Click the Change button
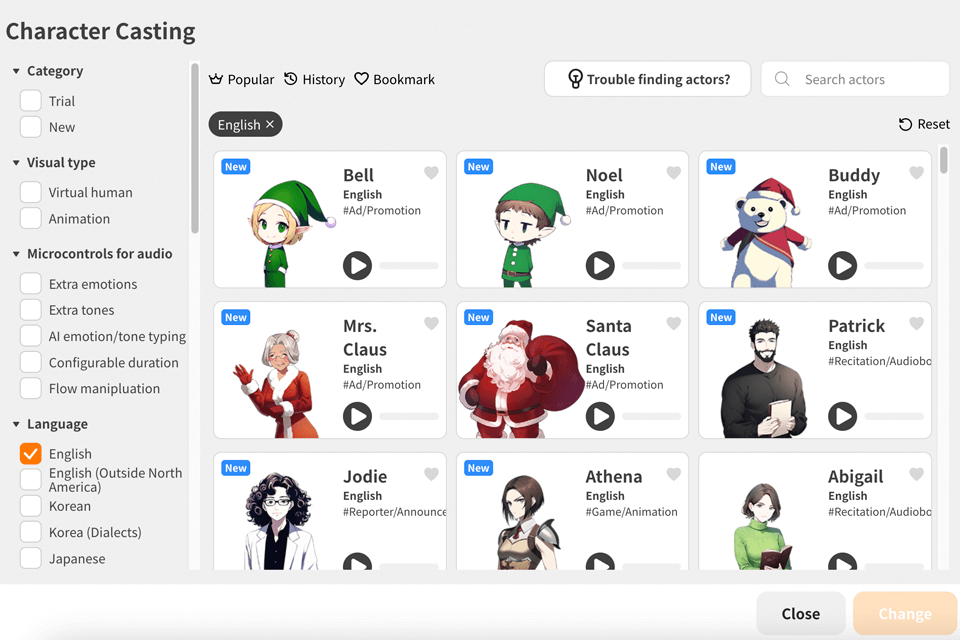 point(905,614)
